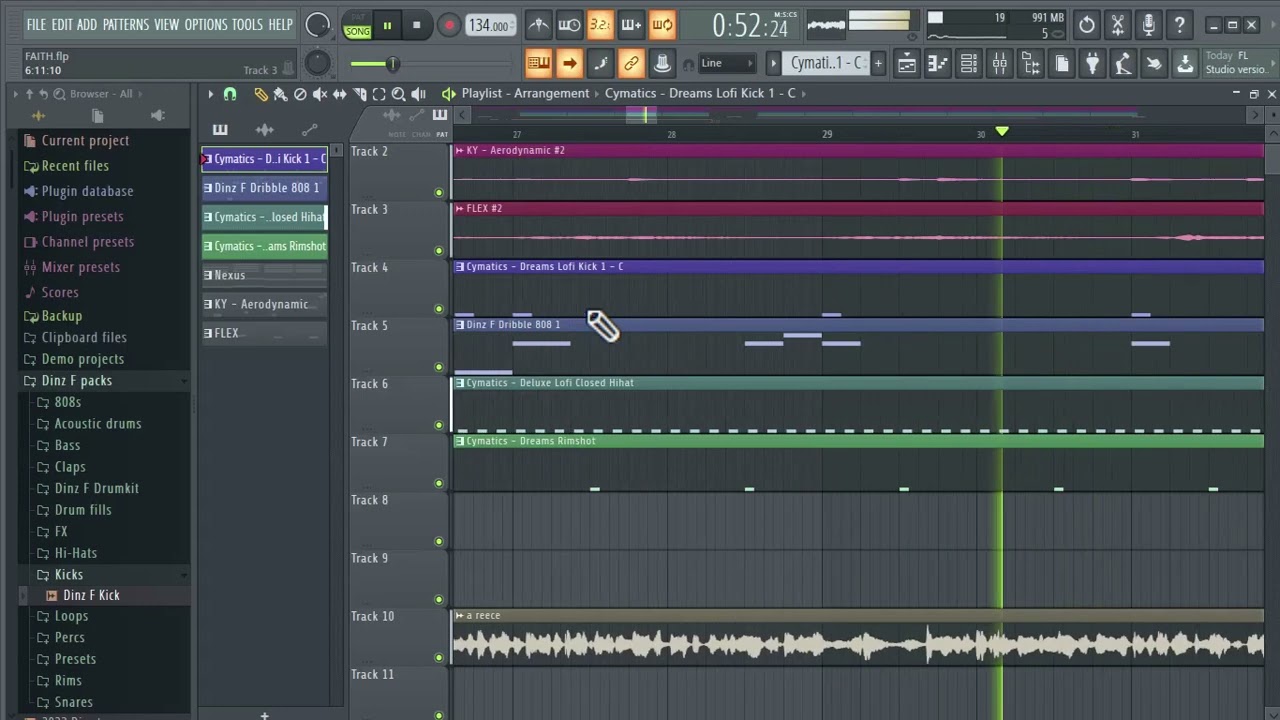1280x720 pixels.
Task: Click the browser plugins speaker icon
Action: pos(157,116)
